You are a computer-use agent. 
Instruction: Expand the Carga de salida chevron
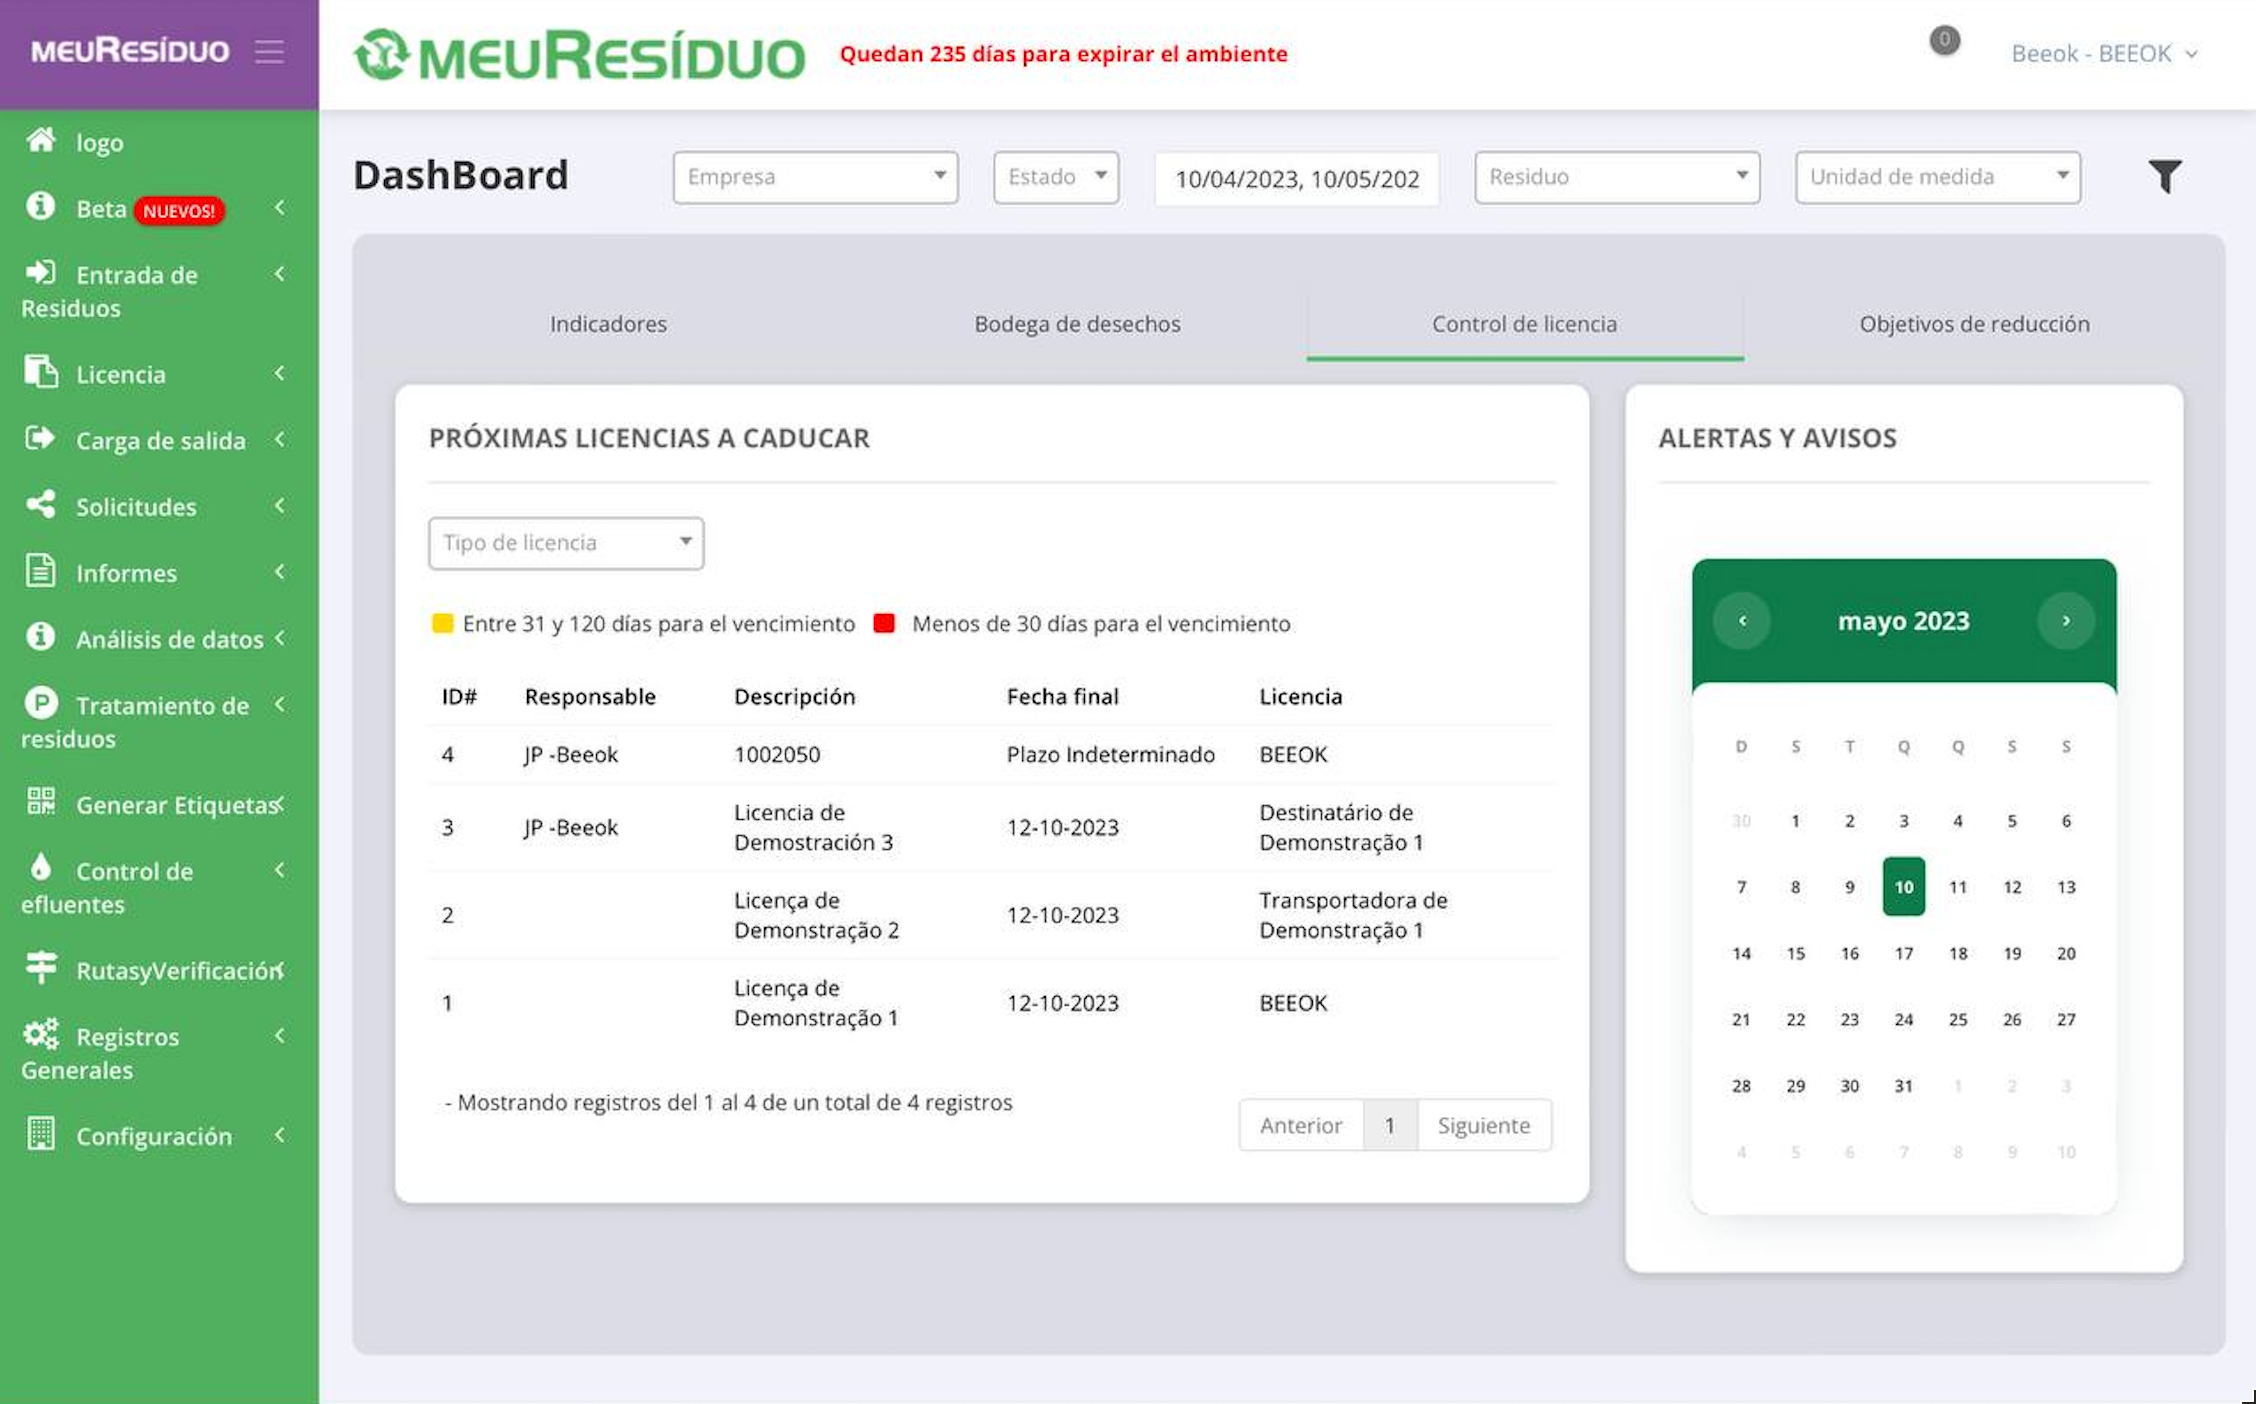point(280,439)
